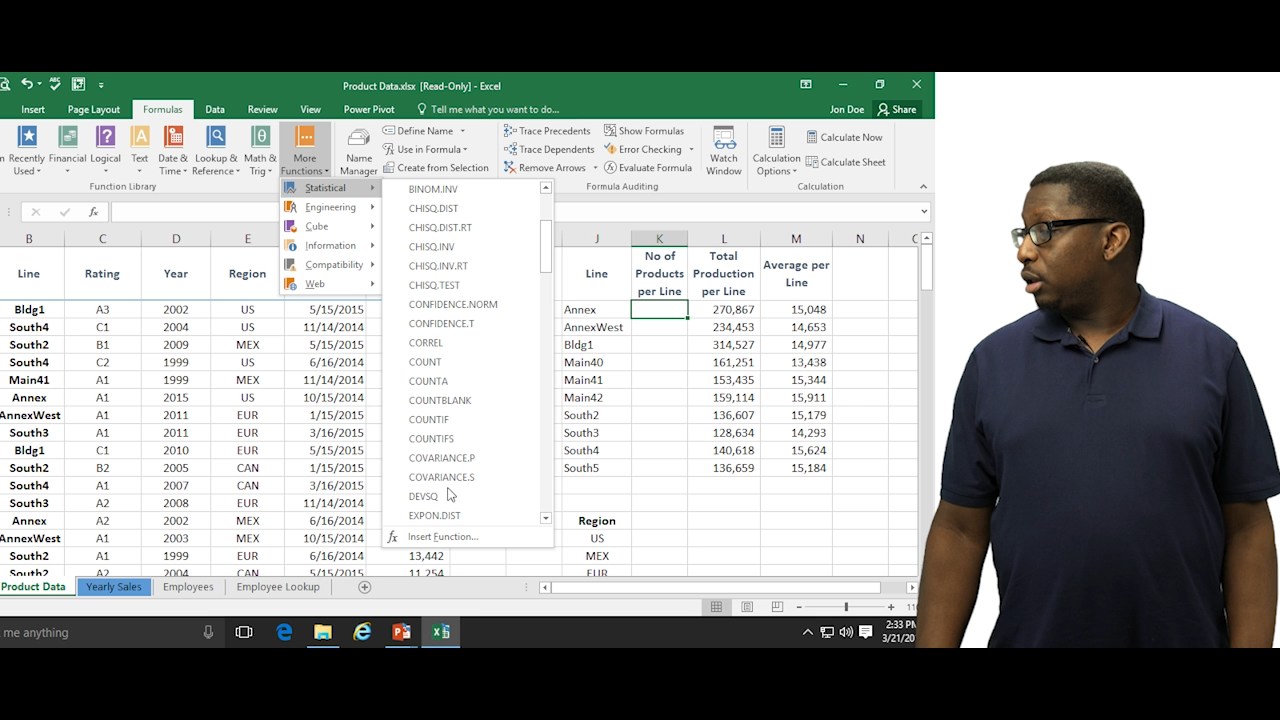The height and width of the screenshot is (720, 1280).
Task: Open the Error Checking dropdown arrow
Action: click(x=691, y=149)
